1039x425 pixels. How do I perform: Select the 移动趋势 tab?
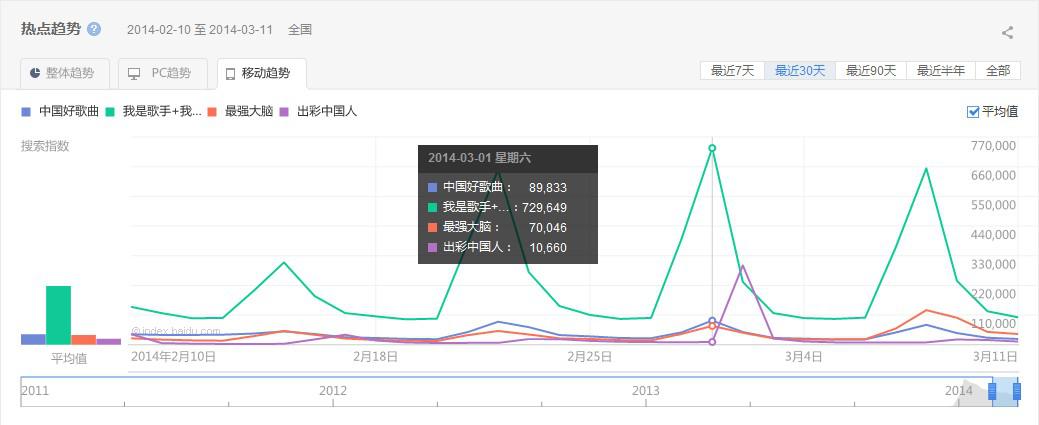pyautogui.click(x=262, y=74)
